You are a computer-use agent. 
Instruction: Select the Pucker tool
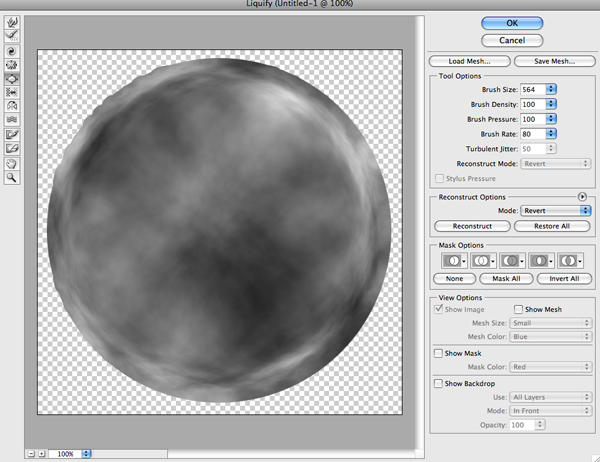[x=12, y=65]
